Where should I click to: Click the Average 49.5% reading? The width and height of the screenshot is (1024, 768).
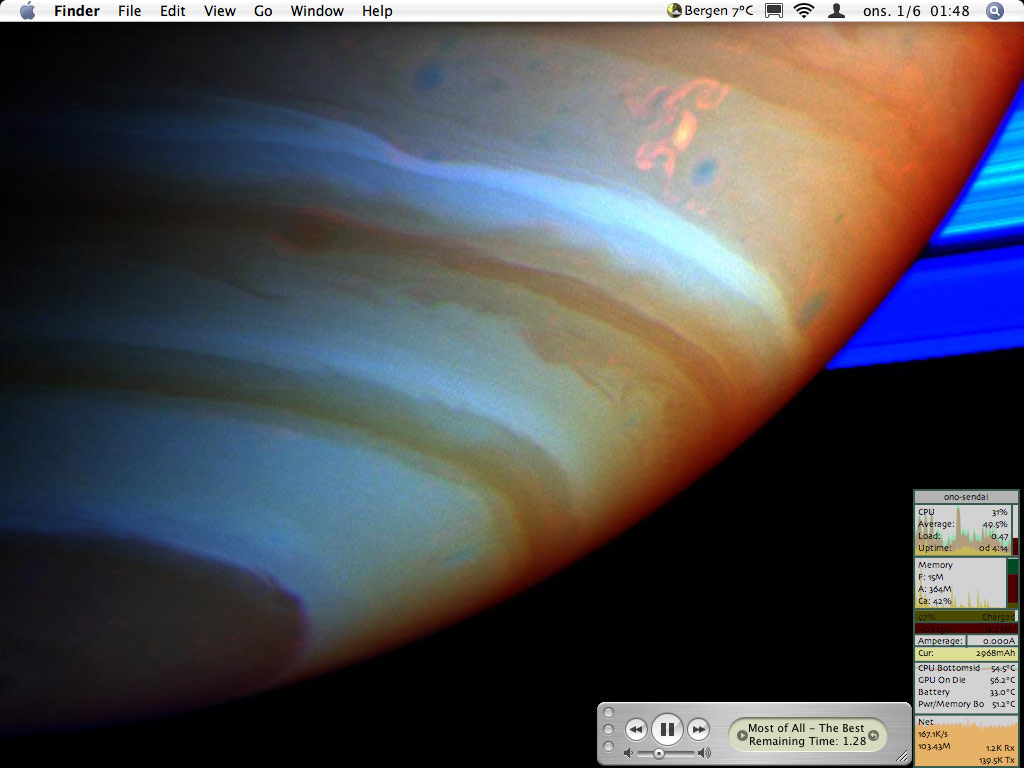963,524
